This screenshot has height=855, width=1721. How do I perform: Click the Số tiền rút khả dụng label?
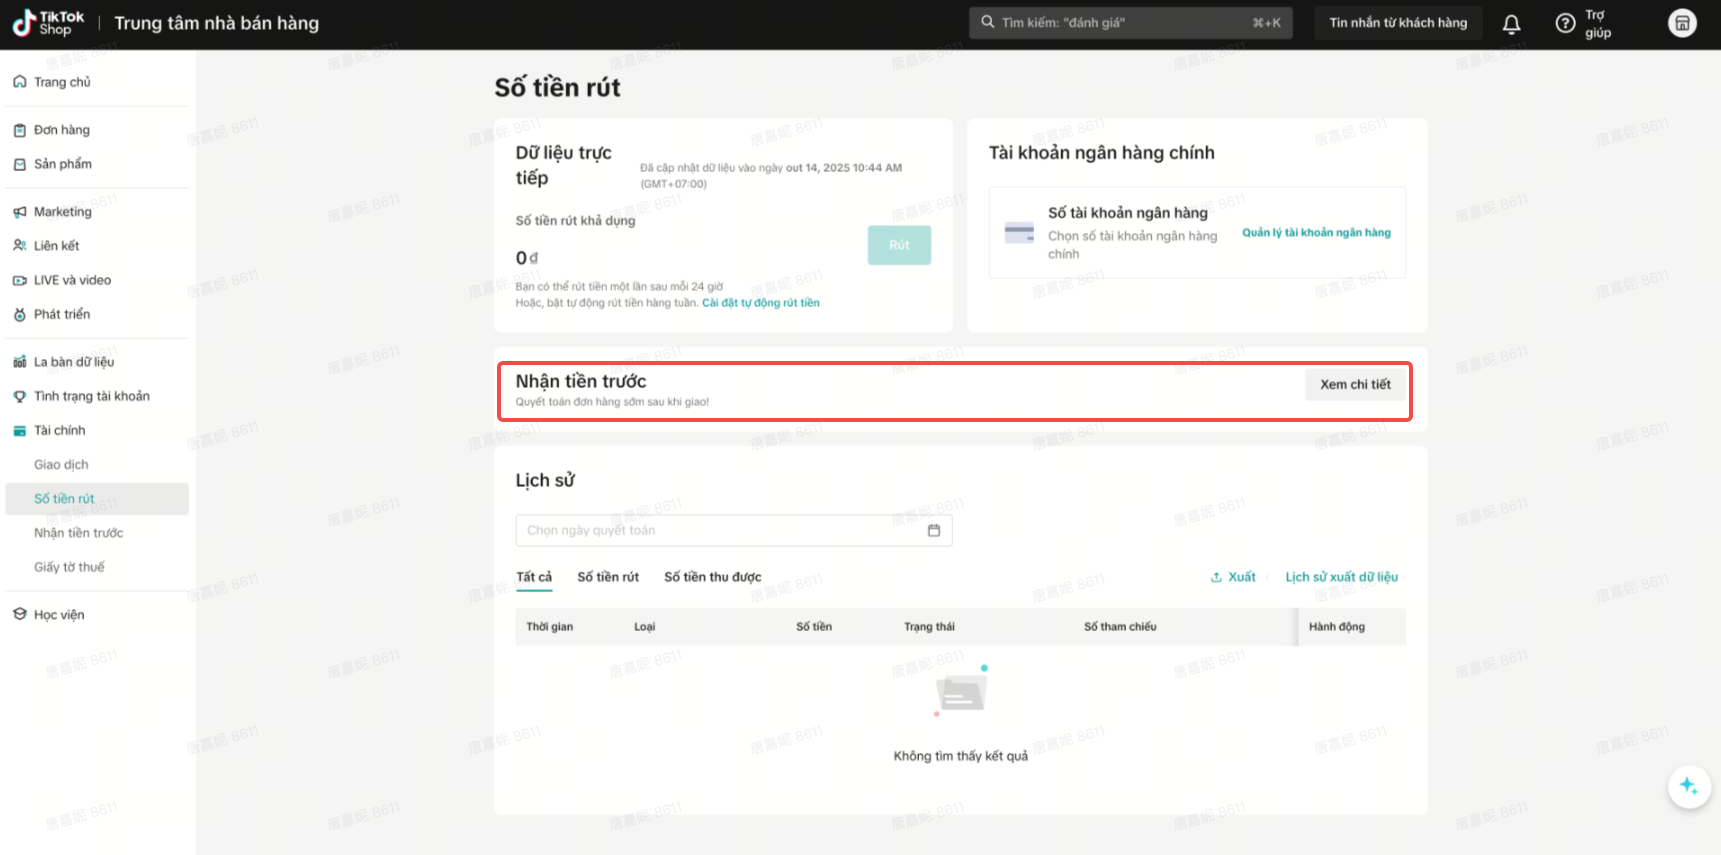[576, 221]
